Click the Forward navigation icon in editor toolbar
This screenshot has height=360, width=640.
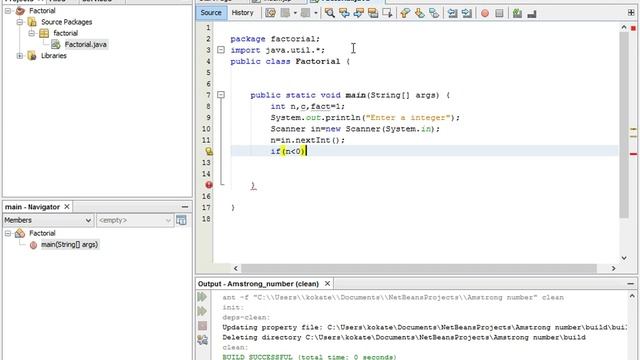(305, 13)
